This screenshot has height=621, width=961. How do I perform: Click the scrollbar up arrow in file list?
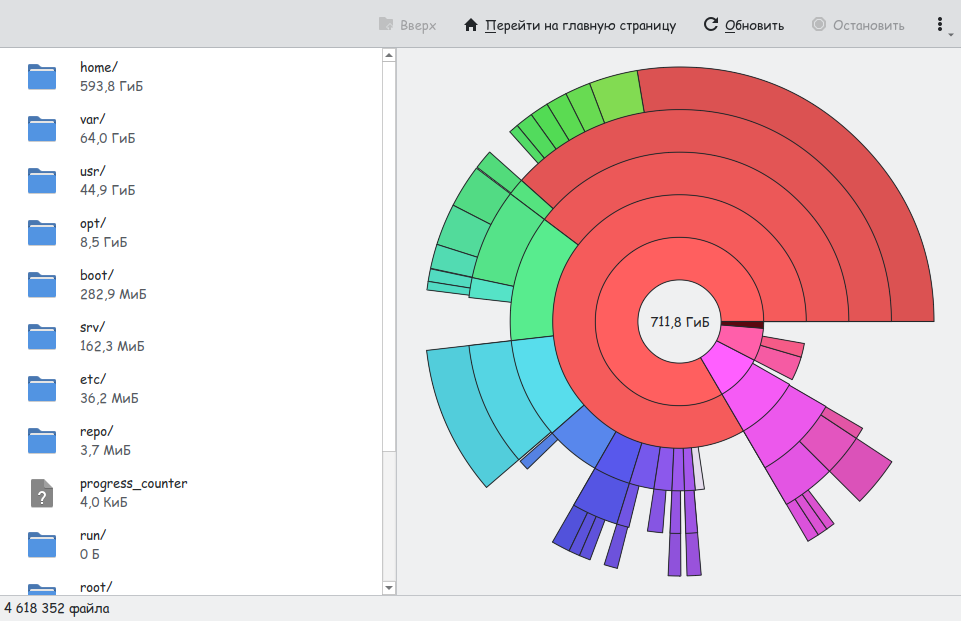tap(389, 56)
